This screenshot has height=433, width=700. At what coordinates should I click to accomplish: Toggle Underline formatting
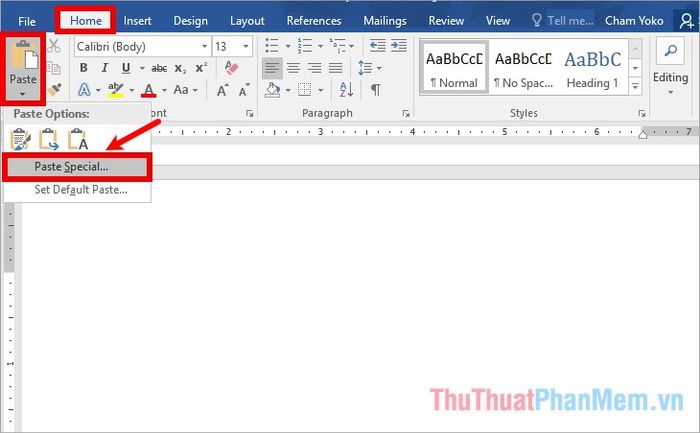point(126,68)
